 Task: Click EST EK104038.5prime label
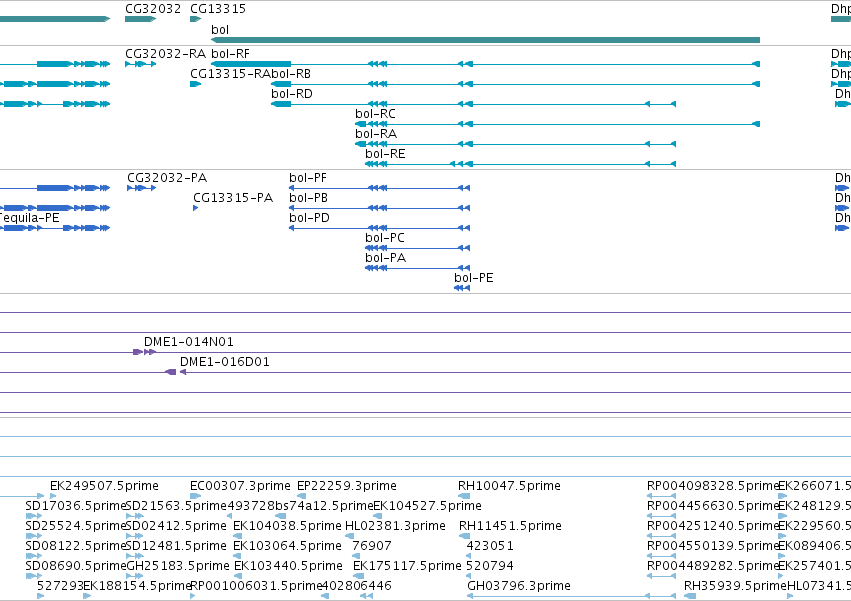click(x=288, y=526)
